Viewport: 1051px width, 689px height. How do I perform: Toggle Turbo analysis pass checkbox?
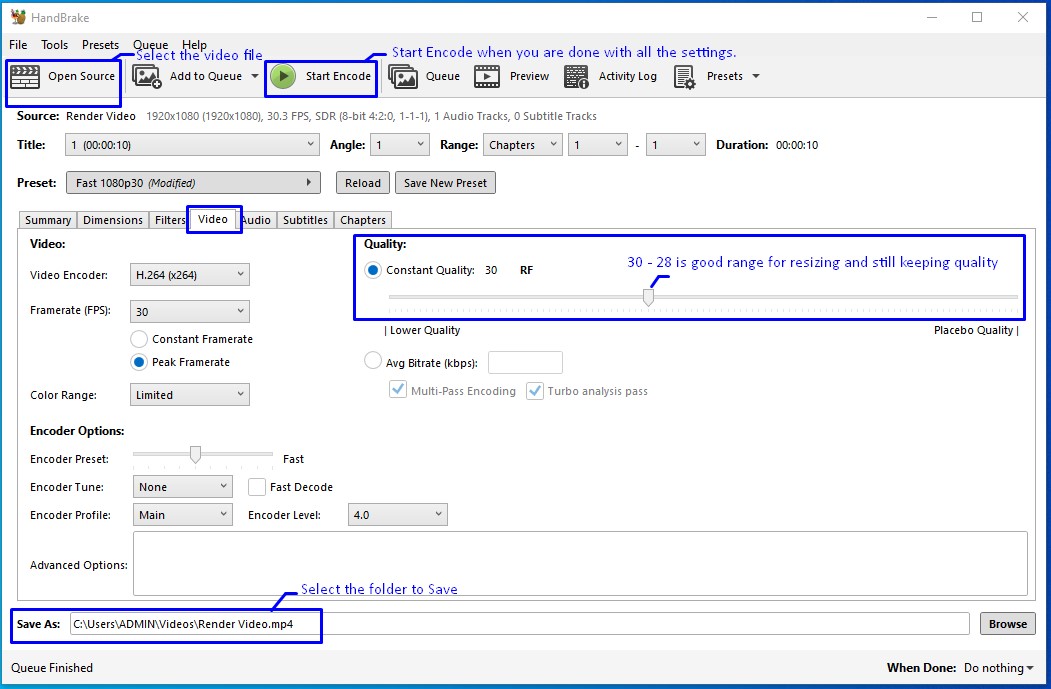pos(535,390)
